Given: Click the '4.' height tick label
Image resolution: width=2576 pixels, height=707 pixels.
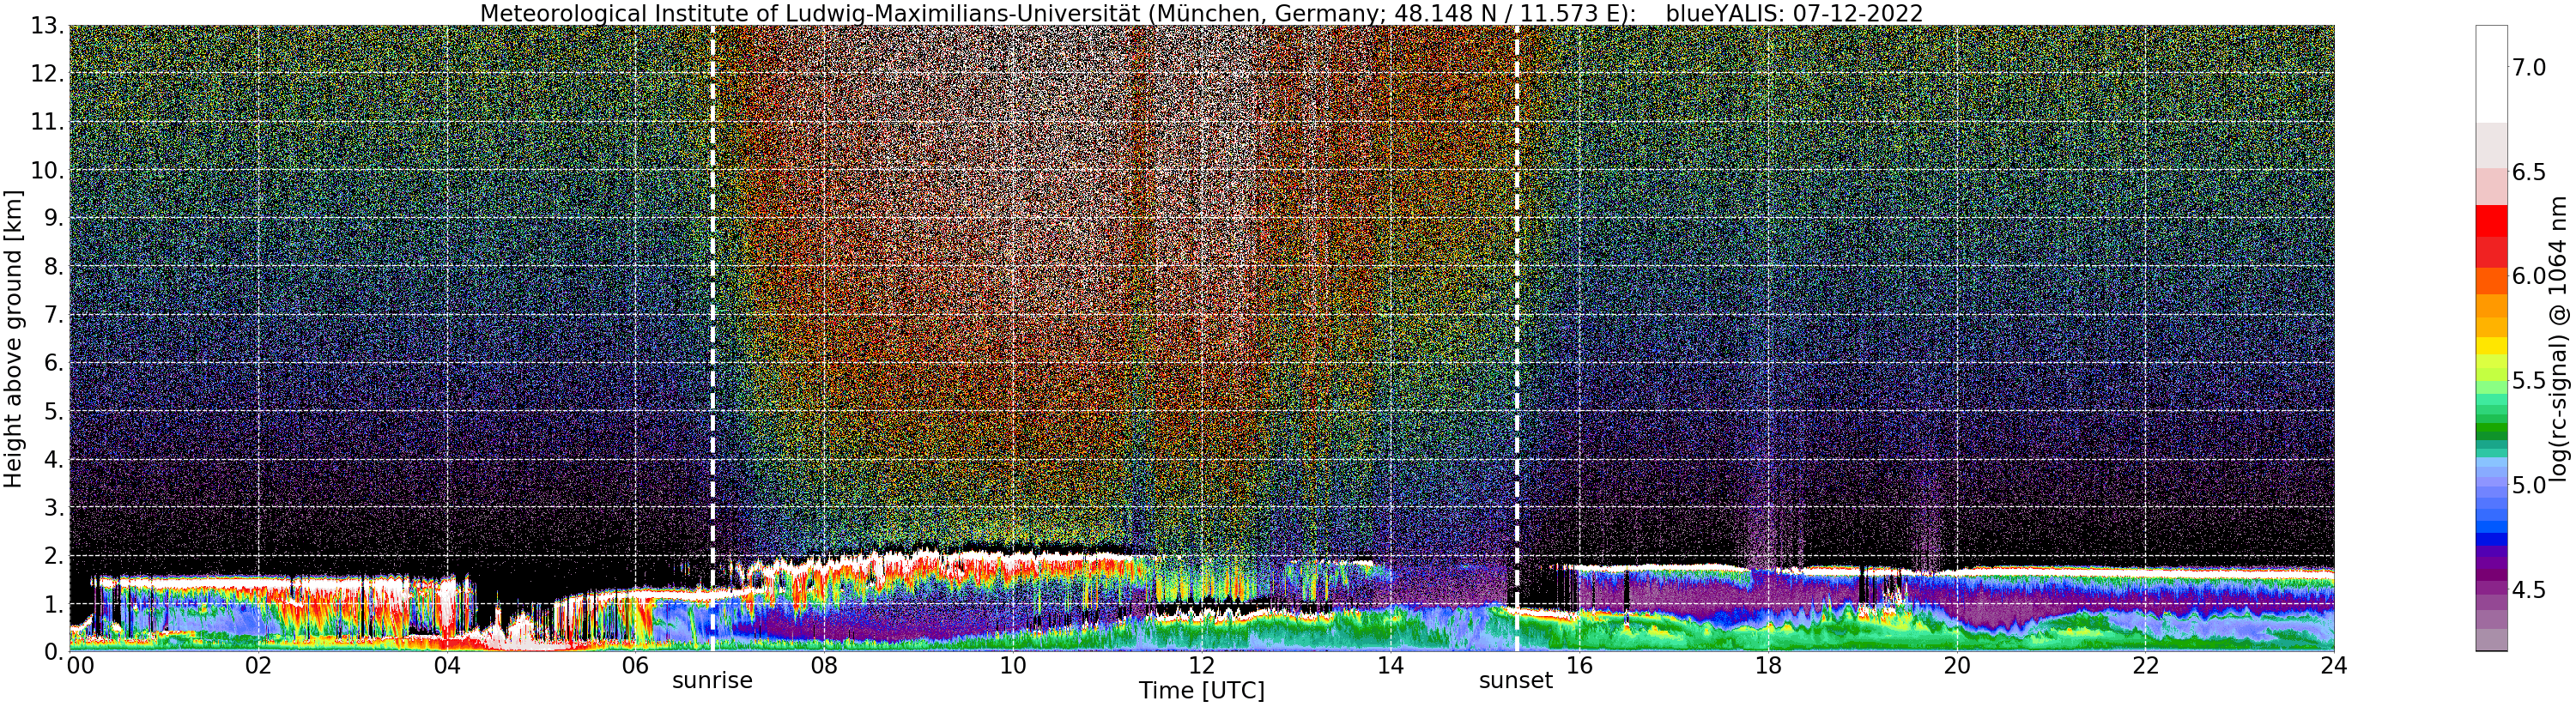Looking at the screenshot, I should (x=54, y=459).
